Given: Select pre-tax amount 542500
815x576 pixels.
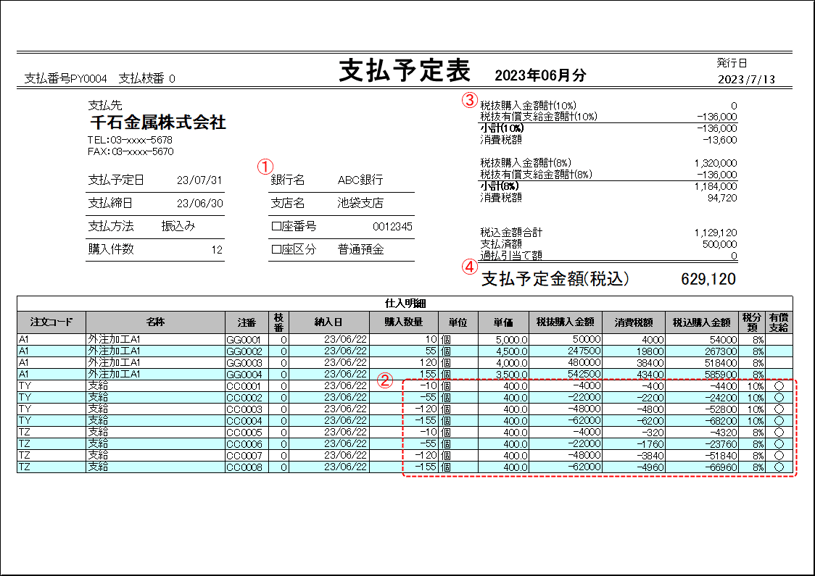Looking at the screenshot, I should [584, 374].
